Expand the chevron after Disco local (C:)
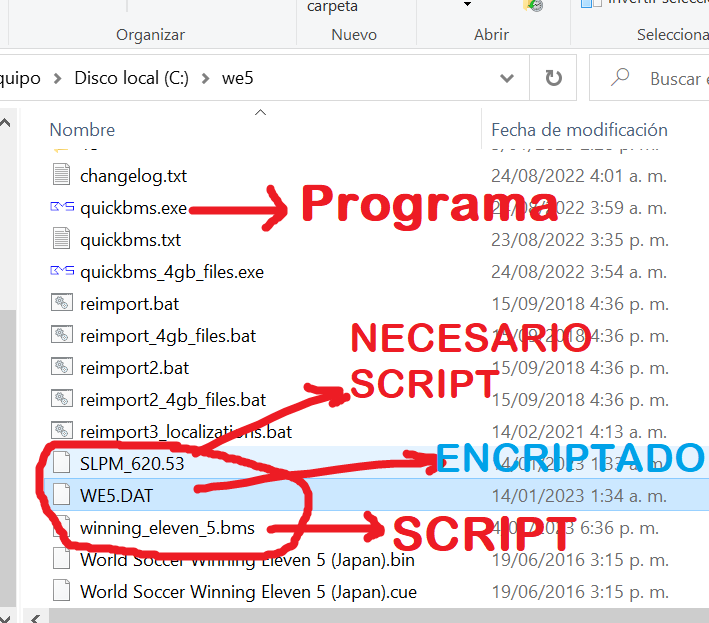This screenshot has width=709, height=623. click(205, 78)
